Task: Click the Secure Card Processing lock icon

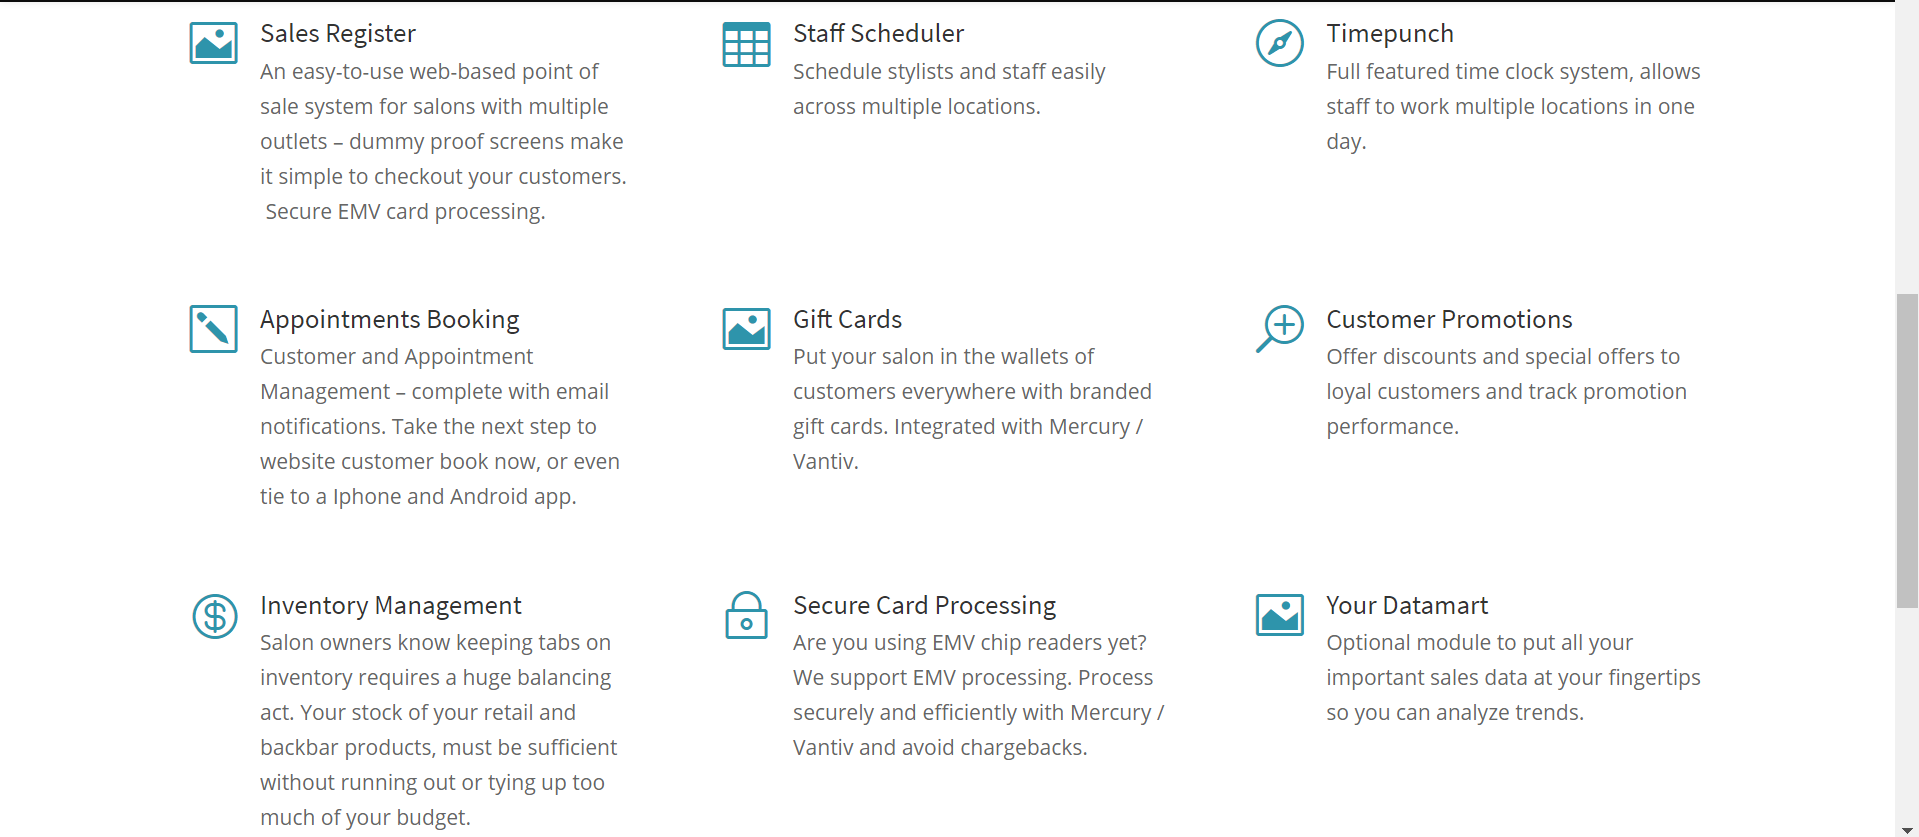Action: pyautogui.click(x=746, y=615)
